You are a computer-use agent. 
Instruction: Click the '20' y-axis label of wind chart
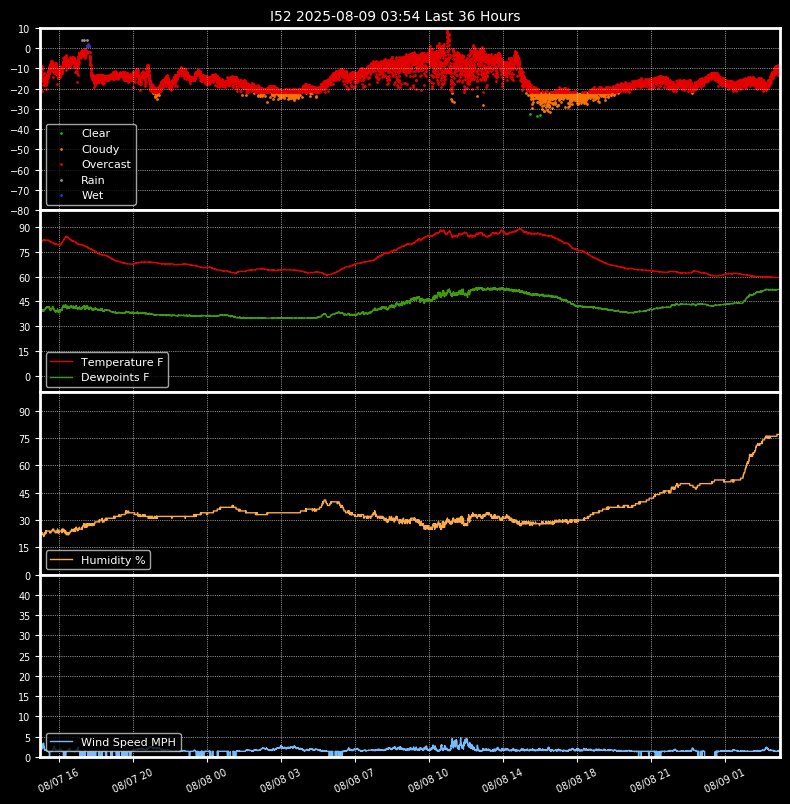click(25, 677)
